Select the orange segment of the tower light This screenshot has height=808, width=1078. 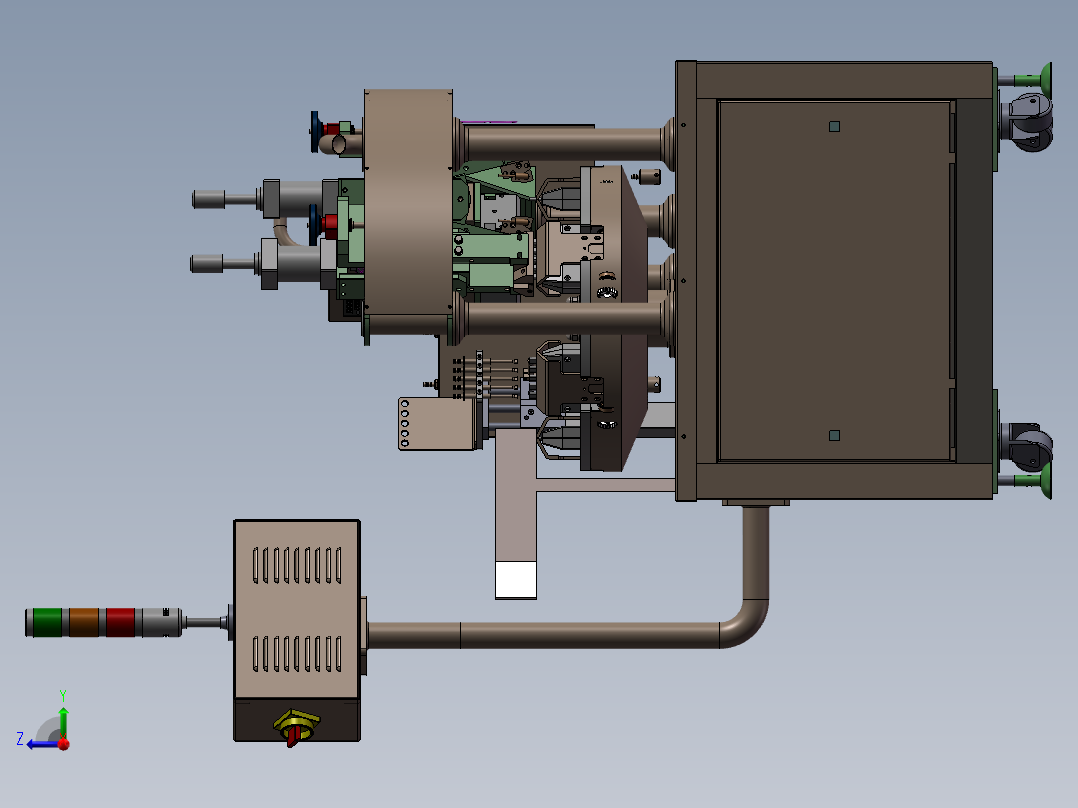point(84,622)
